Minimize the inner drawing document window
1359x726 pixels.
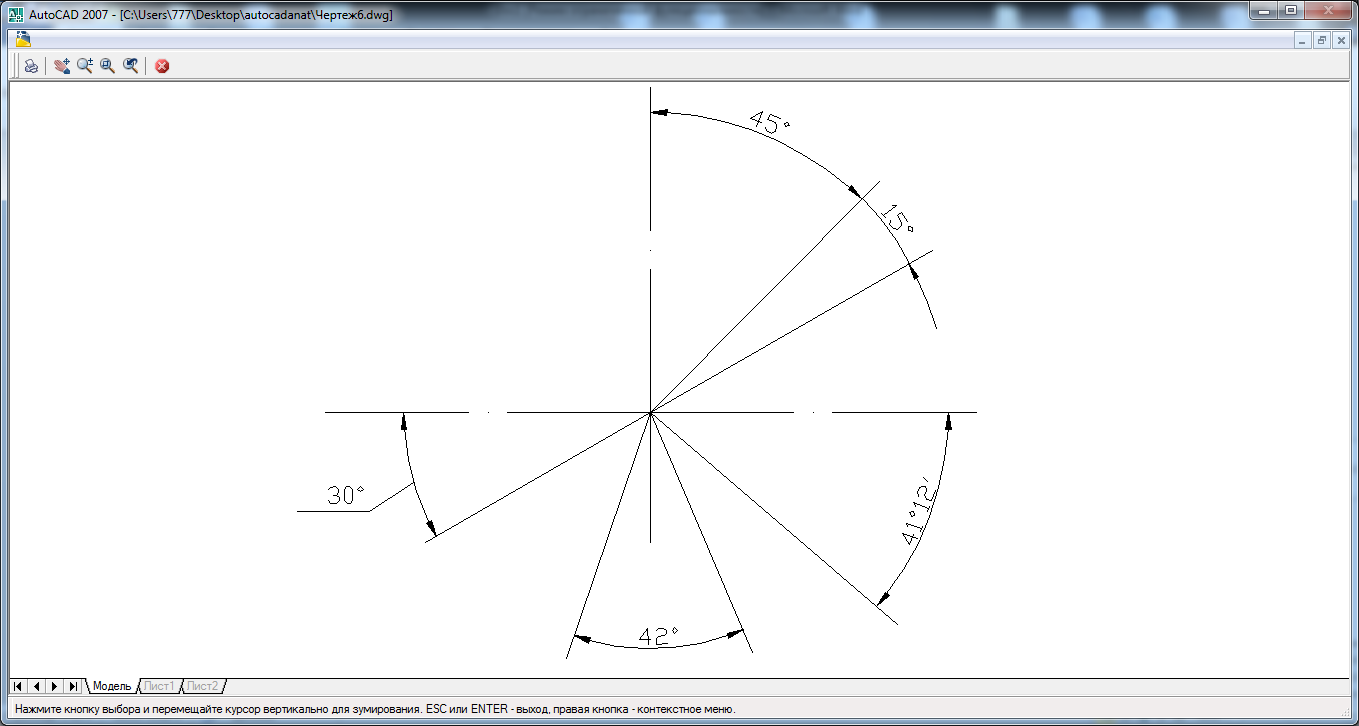point(1302,40)
